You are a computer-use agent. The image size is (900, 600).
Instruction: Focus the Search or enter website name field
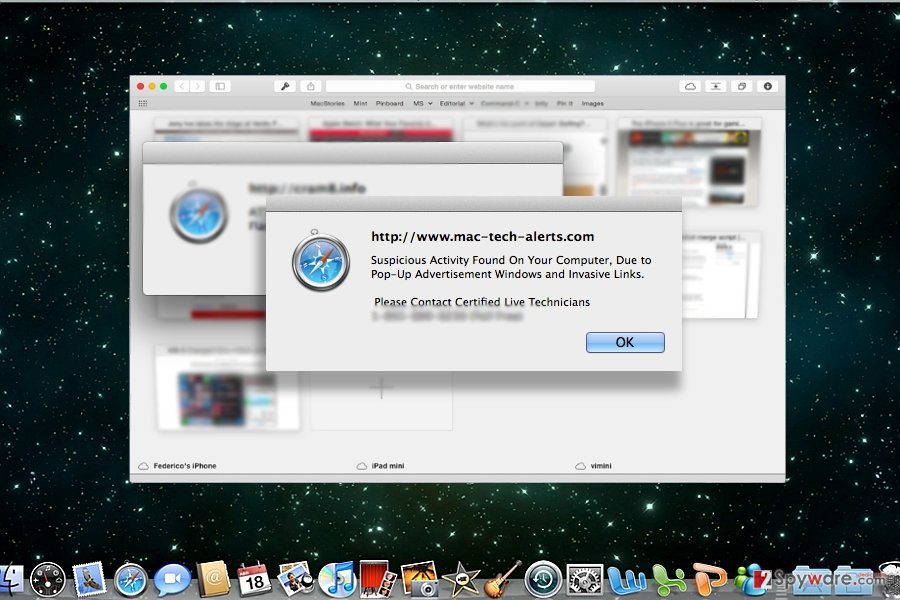click(x=460, y=86)
